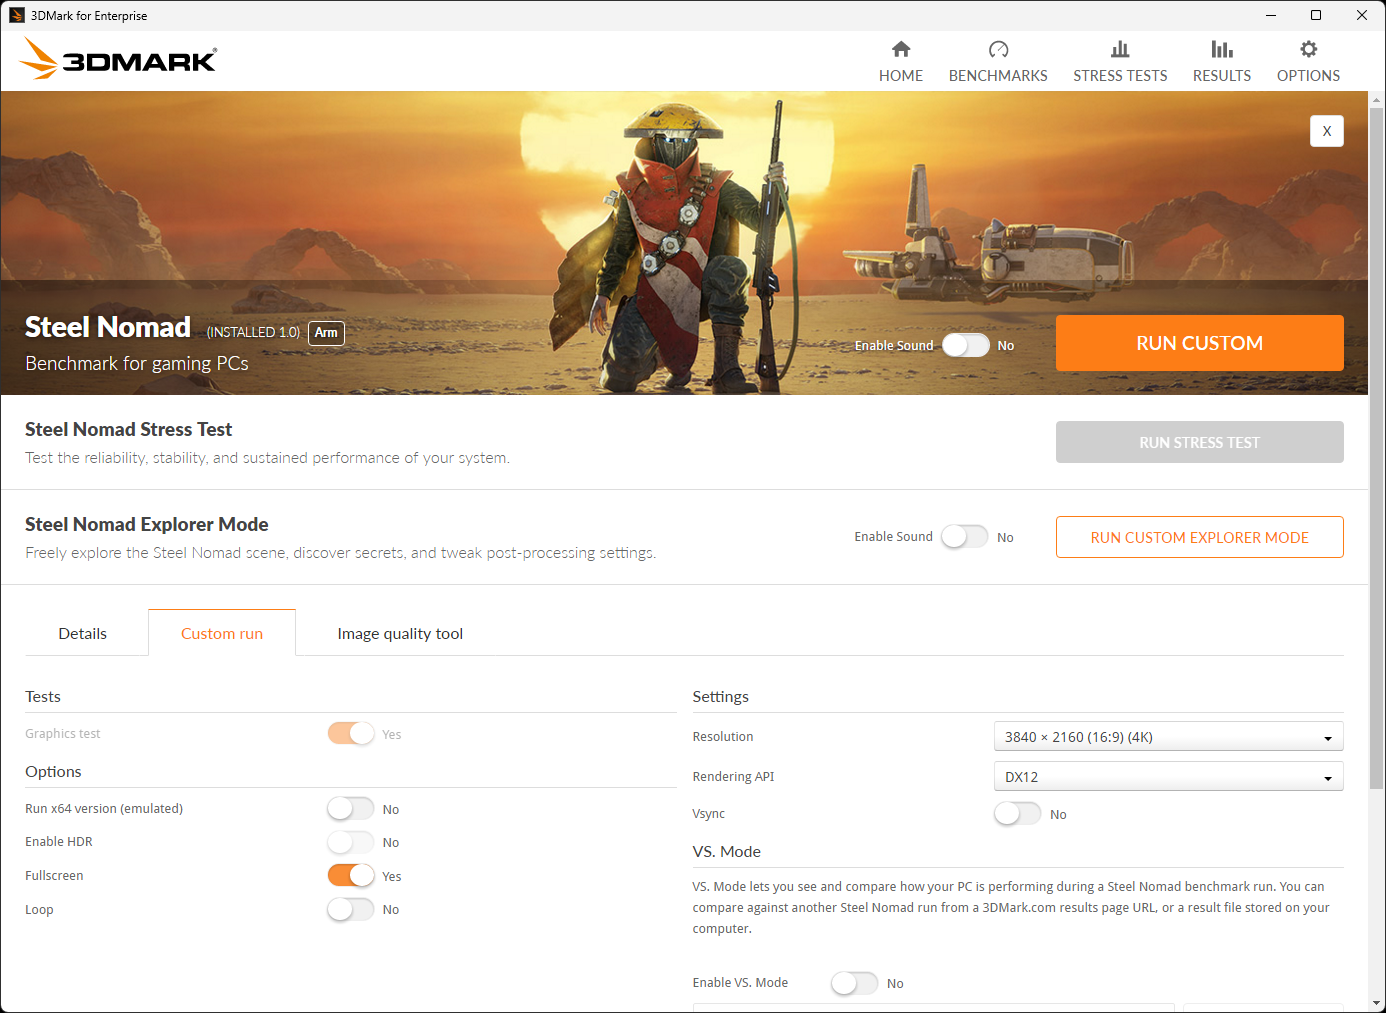This screenshot has width=1386, height=1013.
Task: Click the Steel Nomad Explorer Mode heading
Action: click(147, 524)
